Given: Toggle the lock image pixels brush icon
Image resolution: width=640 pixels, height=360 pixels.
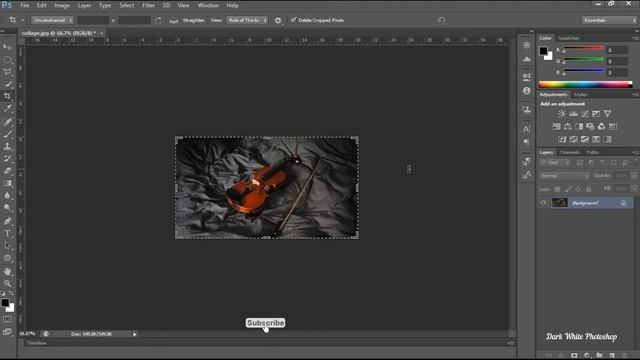Looking at the screenshot, I should point(568,189).
